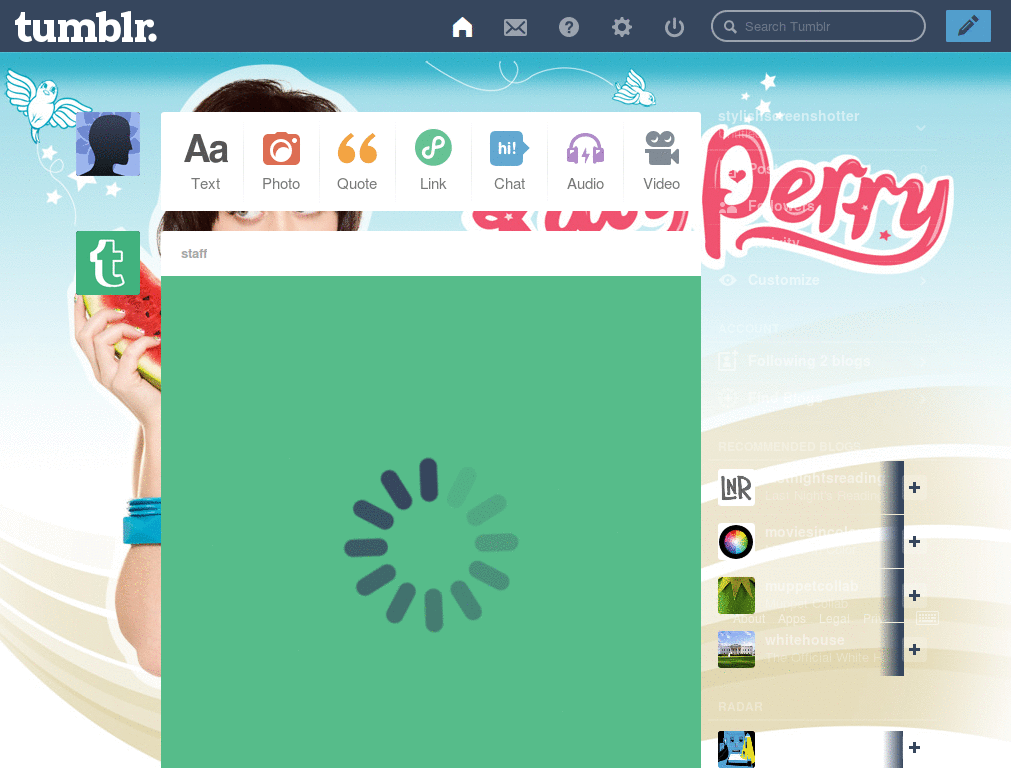
Task: Open the staff blog name link
Action: click(194, 253)
